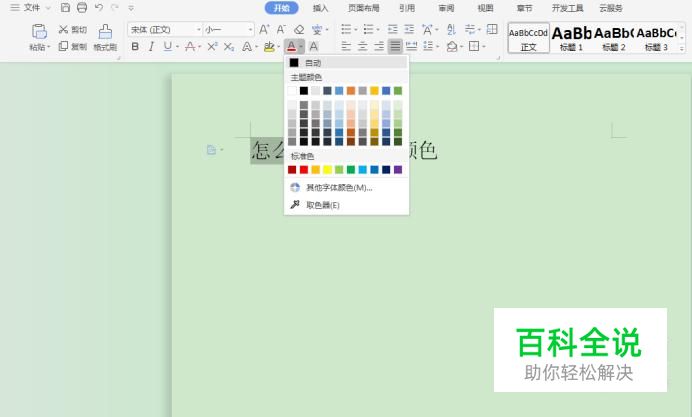Switch to the 页面布局 tab
The height and width of the screenshot is (417, 692).
coord(364,8)
